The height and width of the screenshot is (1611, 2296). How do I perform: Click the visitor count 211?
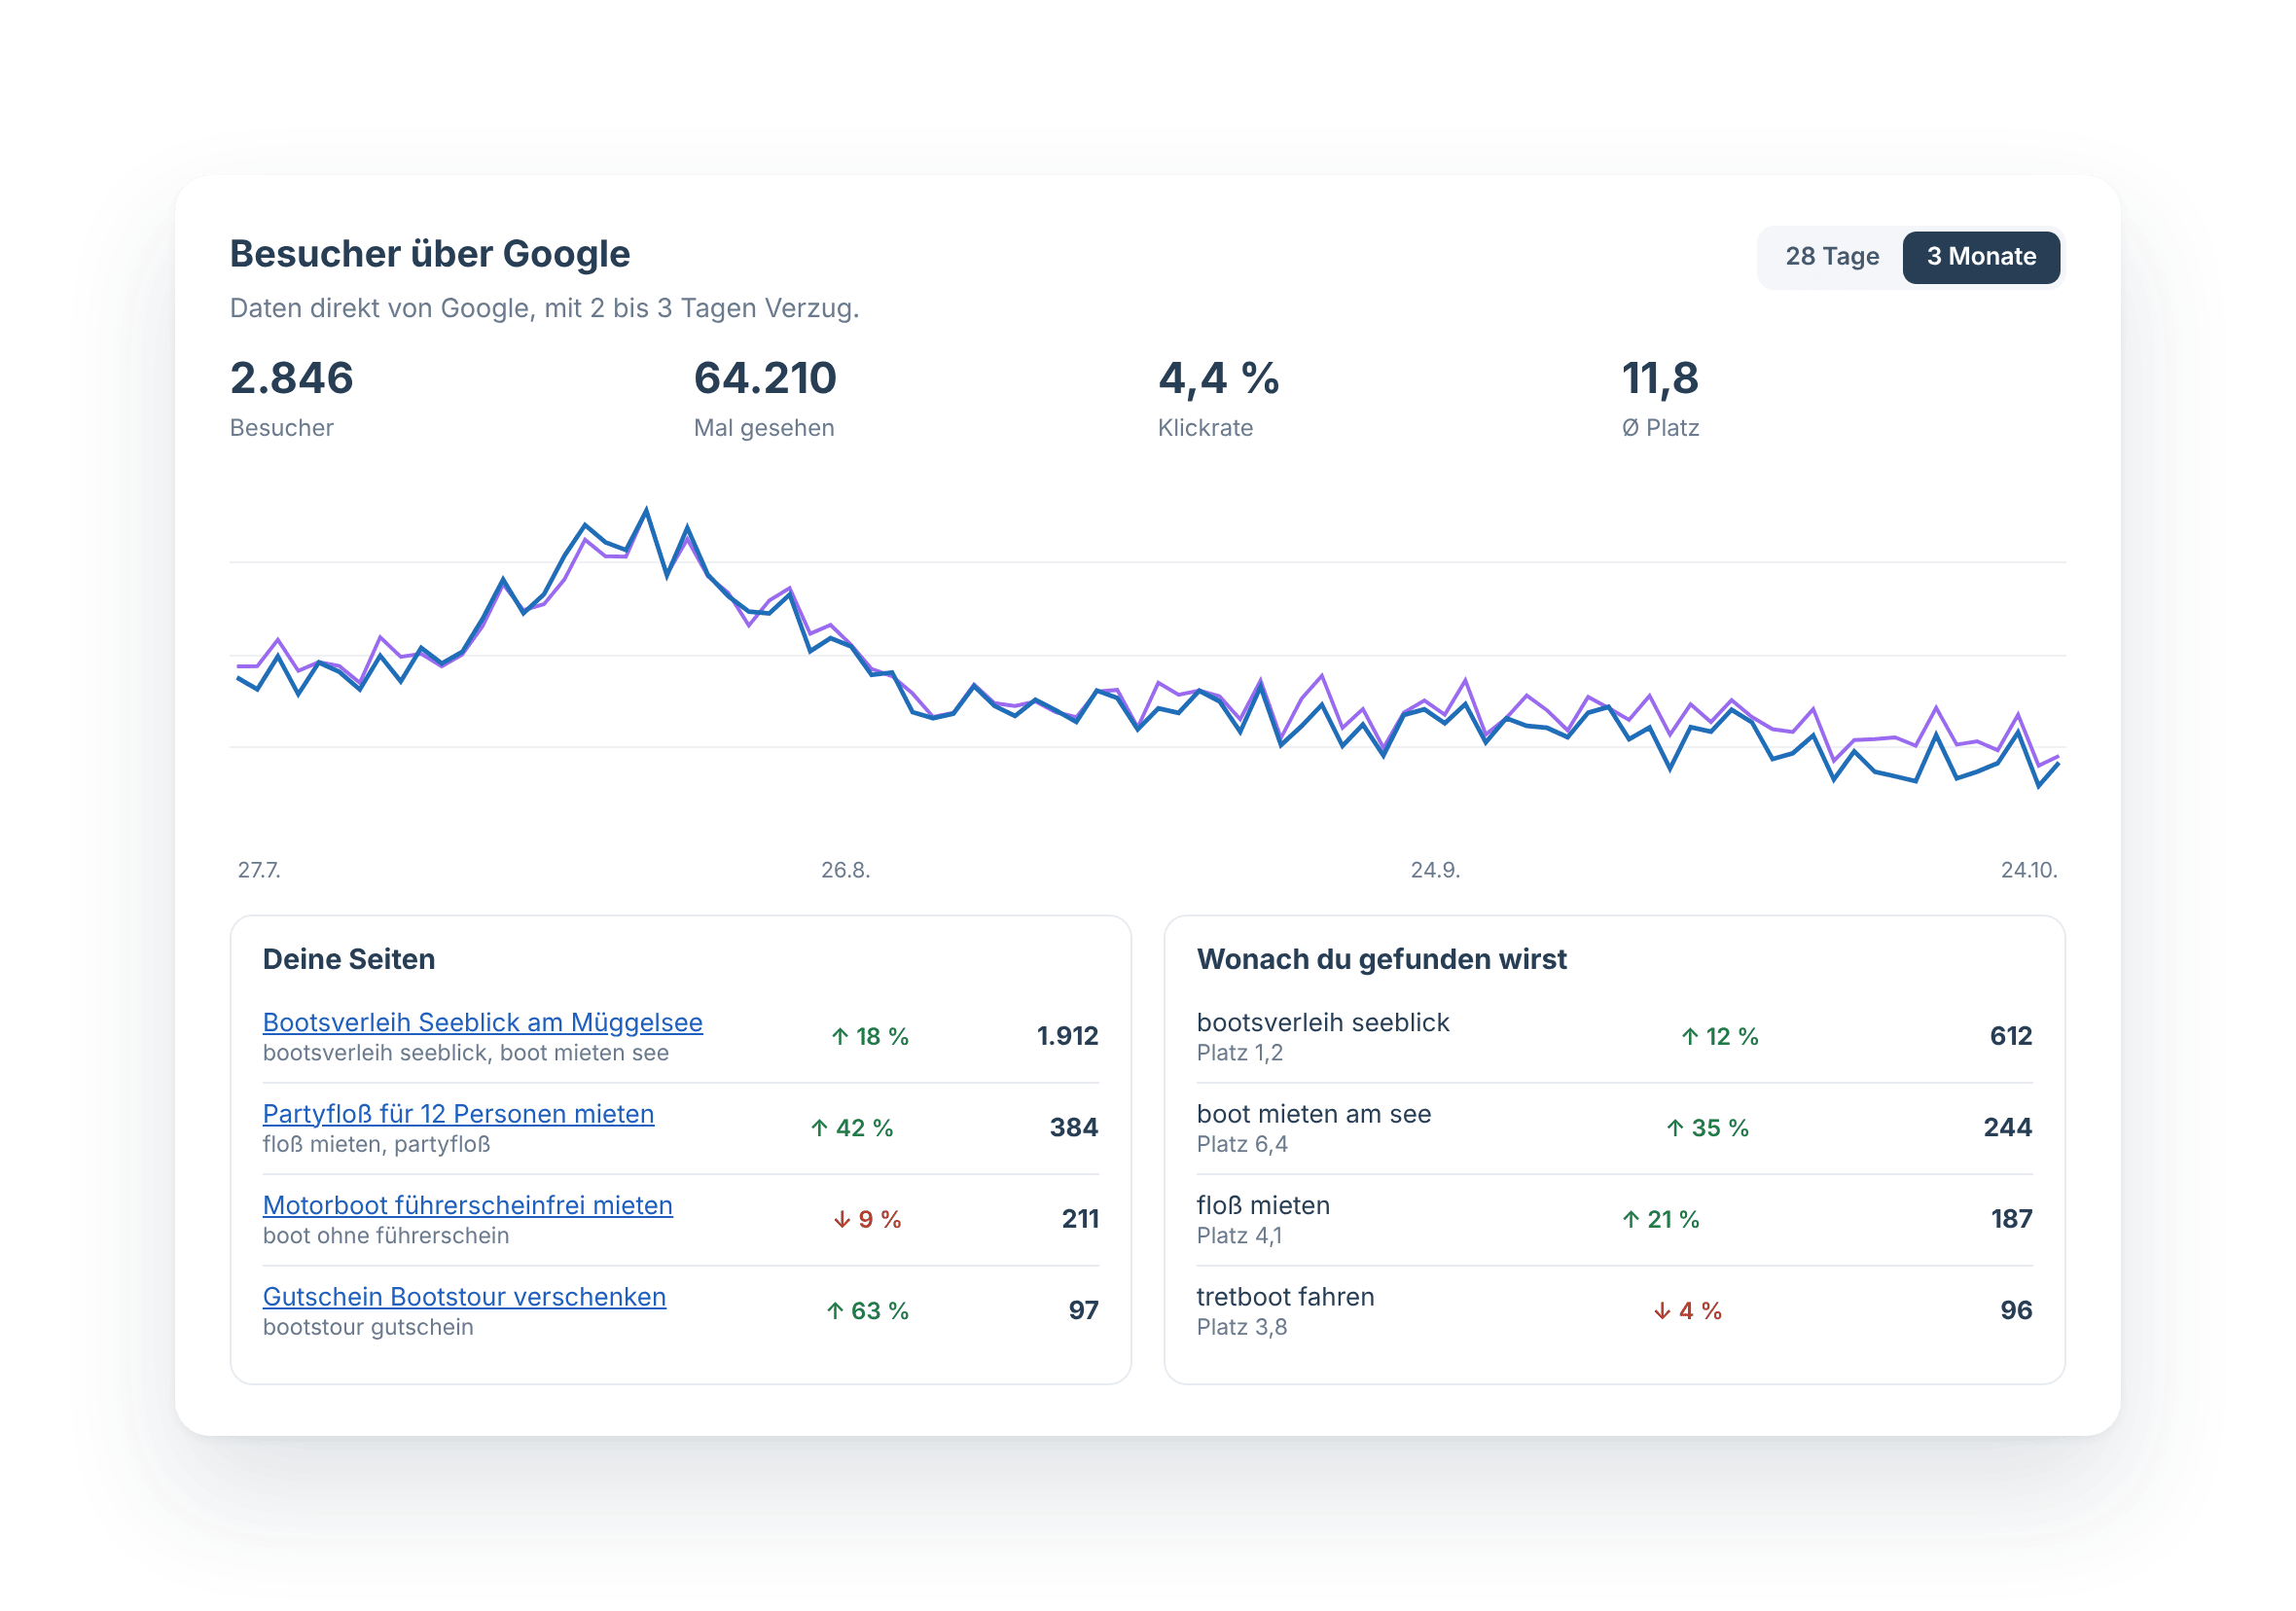(x=1080, y=1219)
